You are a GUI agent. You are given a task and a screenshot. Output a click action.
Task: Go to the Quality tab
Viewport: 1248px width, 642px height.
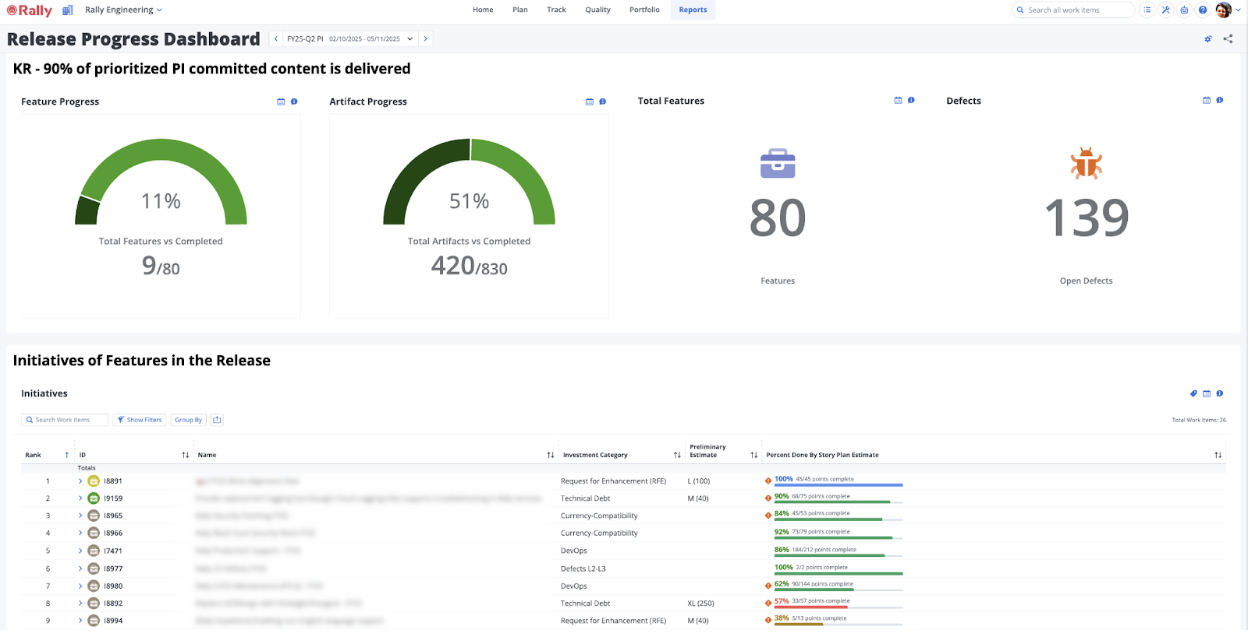pos(598,10)
